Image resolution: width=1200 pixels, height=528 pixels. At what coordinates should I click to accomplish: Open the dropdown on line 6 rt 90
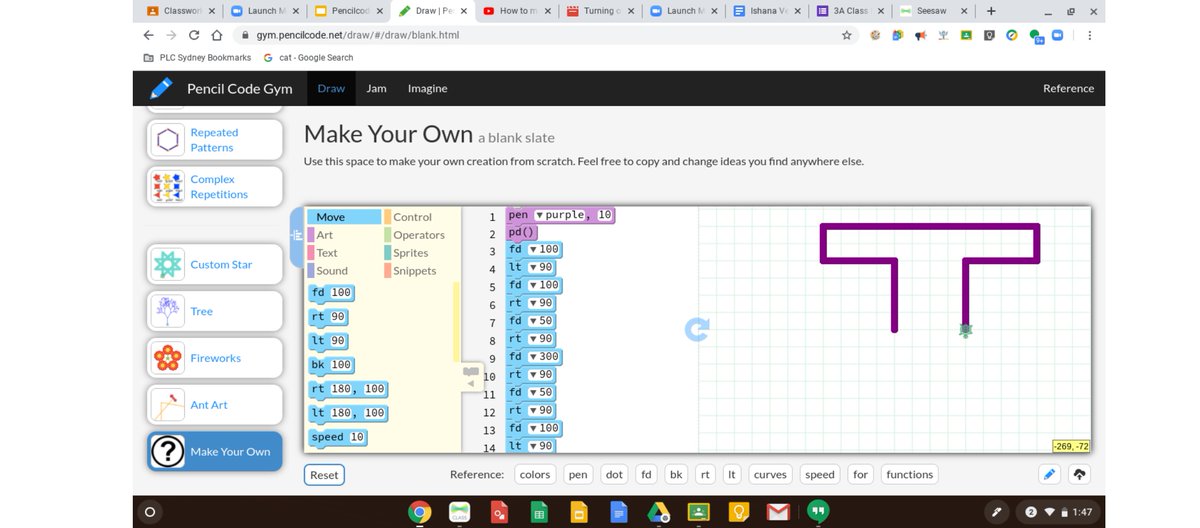coord(534,303)
